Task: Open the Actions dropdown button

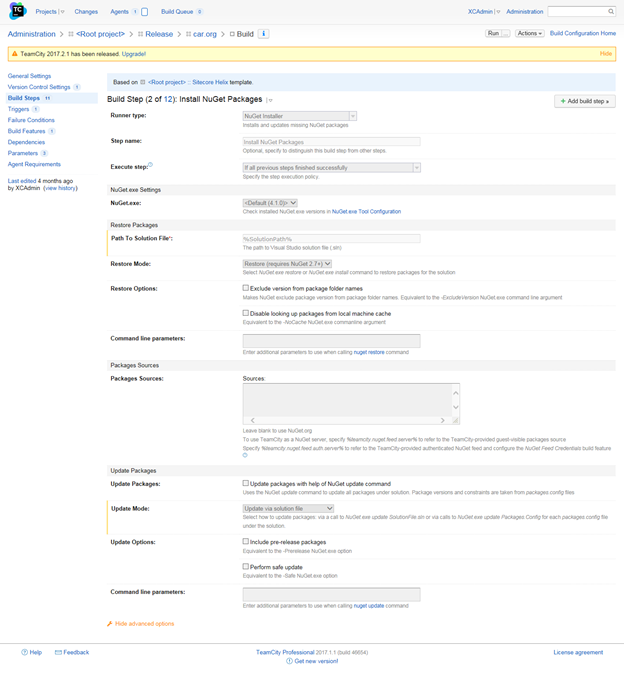Action: [530, 34]
